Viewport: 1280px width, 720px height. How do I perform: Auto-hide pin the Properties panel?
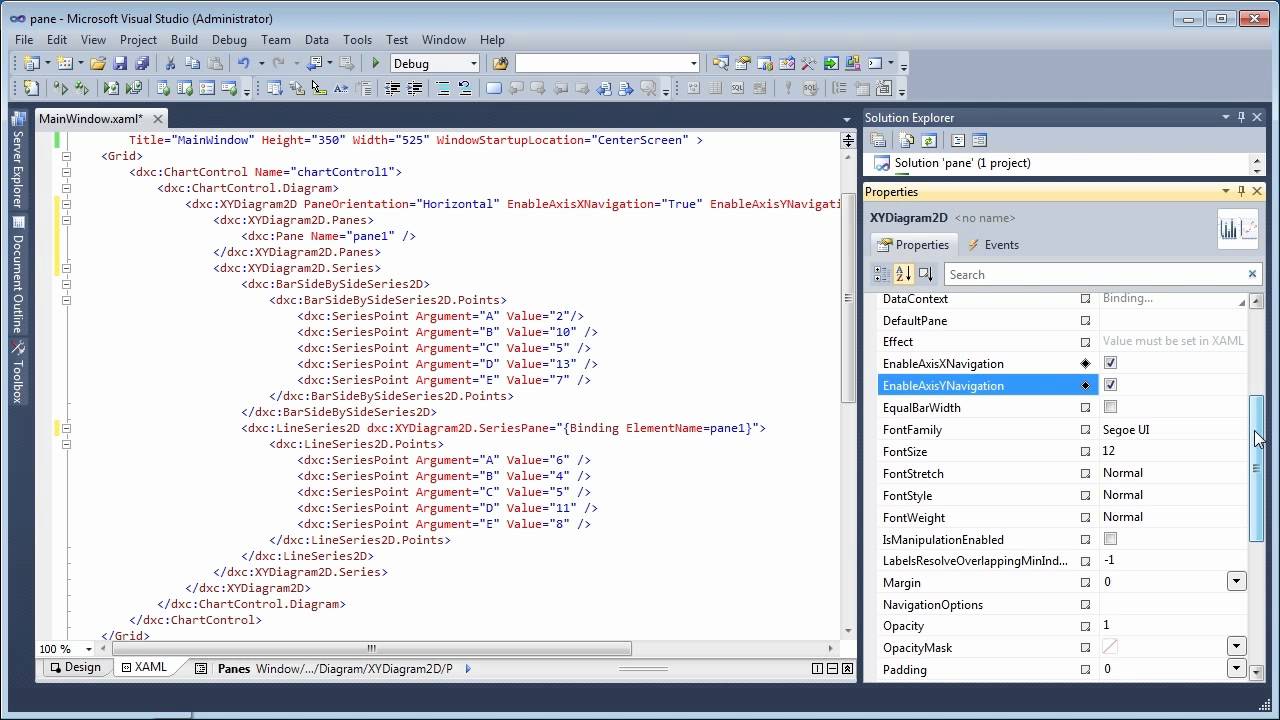pos(1241,191)
